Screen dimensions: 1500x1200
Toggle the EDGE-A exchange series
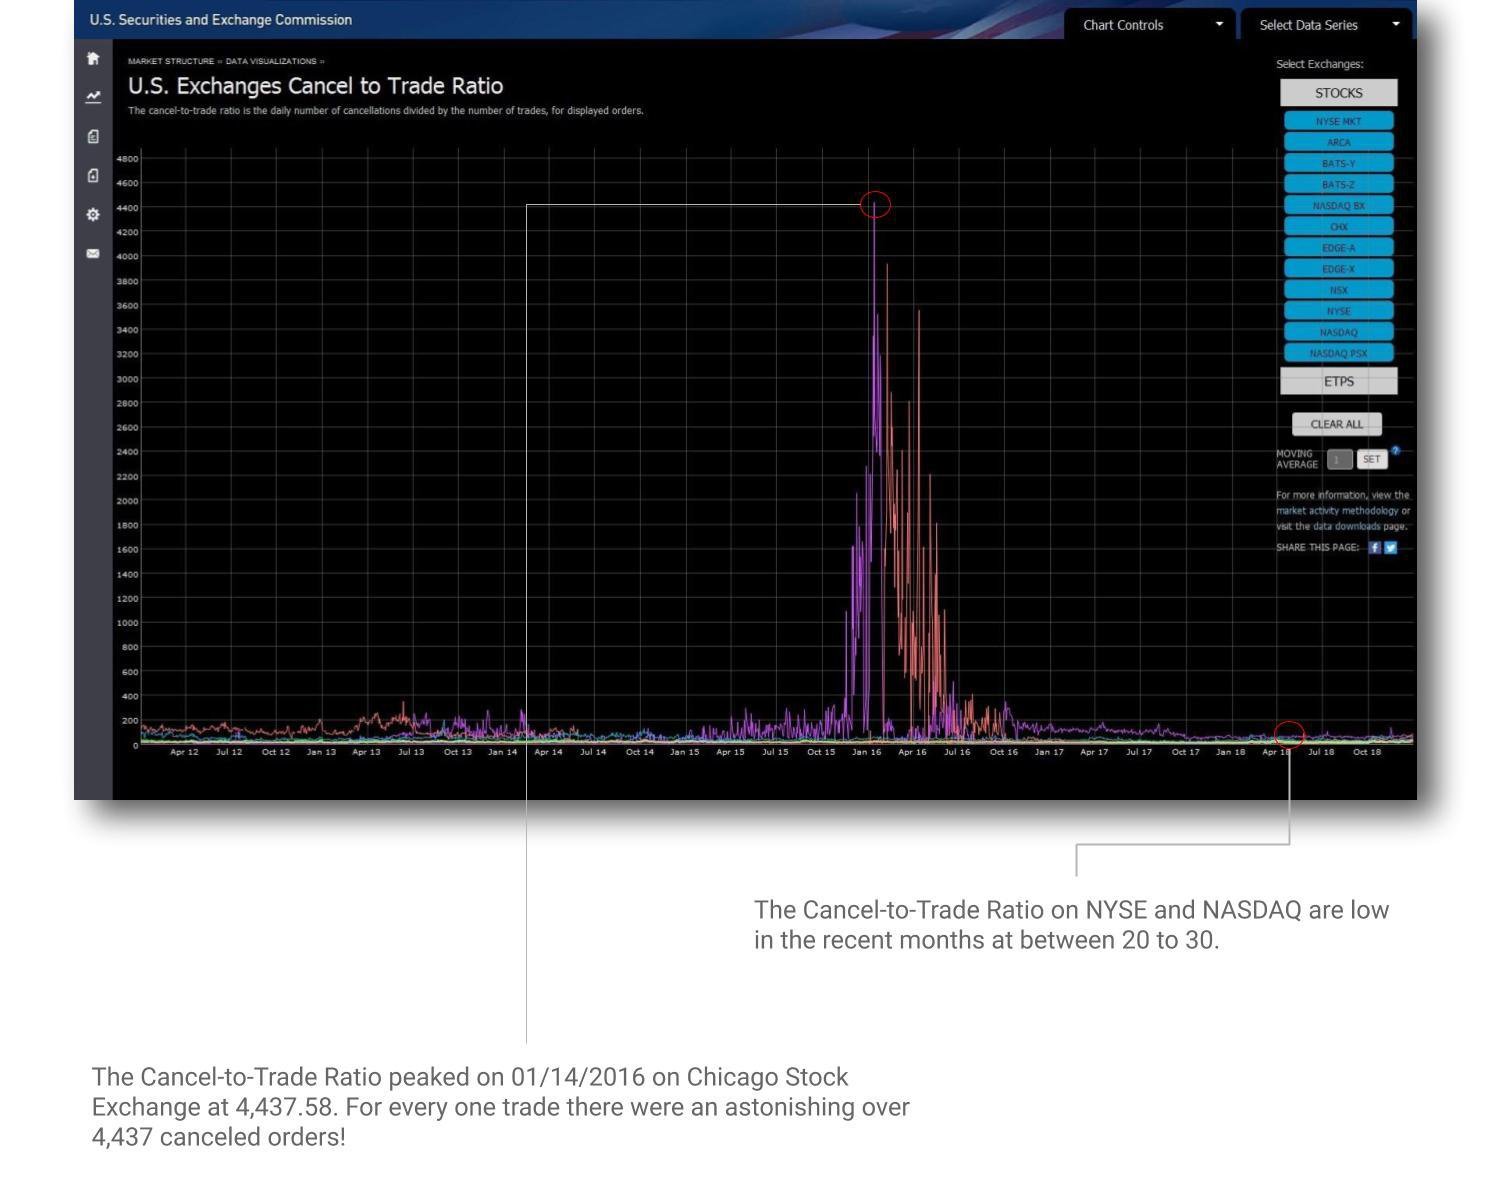(x=1338, y=247)
